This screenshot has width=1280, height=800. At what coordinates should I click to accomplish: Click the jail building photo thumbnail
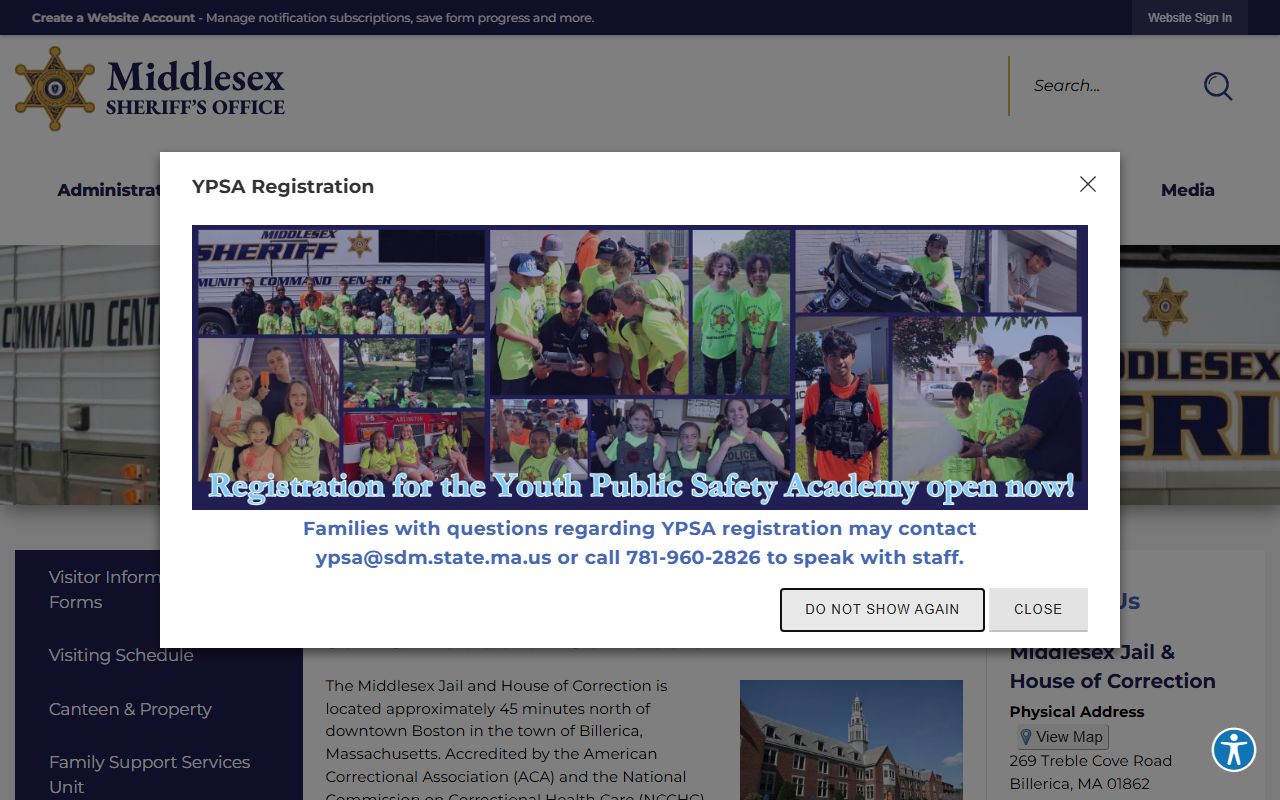[x=851, y=740]
